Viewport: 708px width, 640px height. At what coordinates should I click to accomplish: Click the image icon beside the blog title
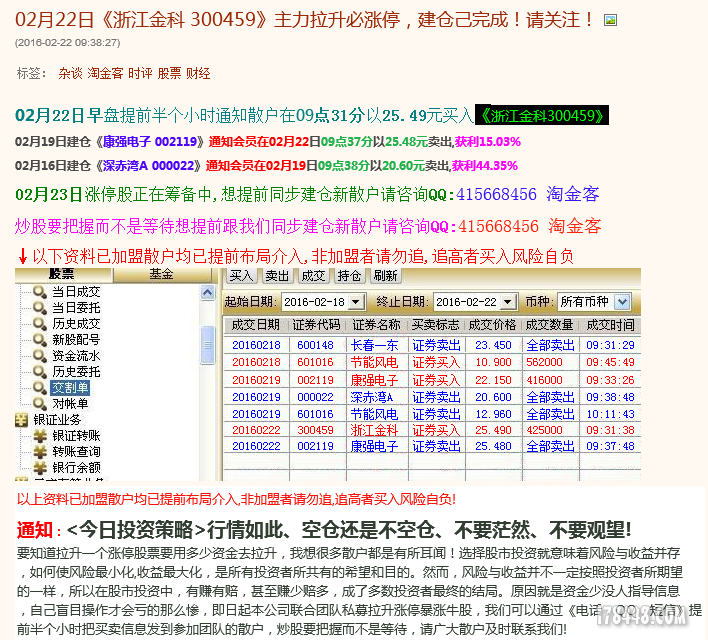(610, 20)
